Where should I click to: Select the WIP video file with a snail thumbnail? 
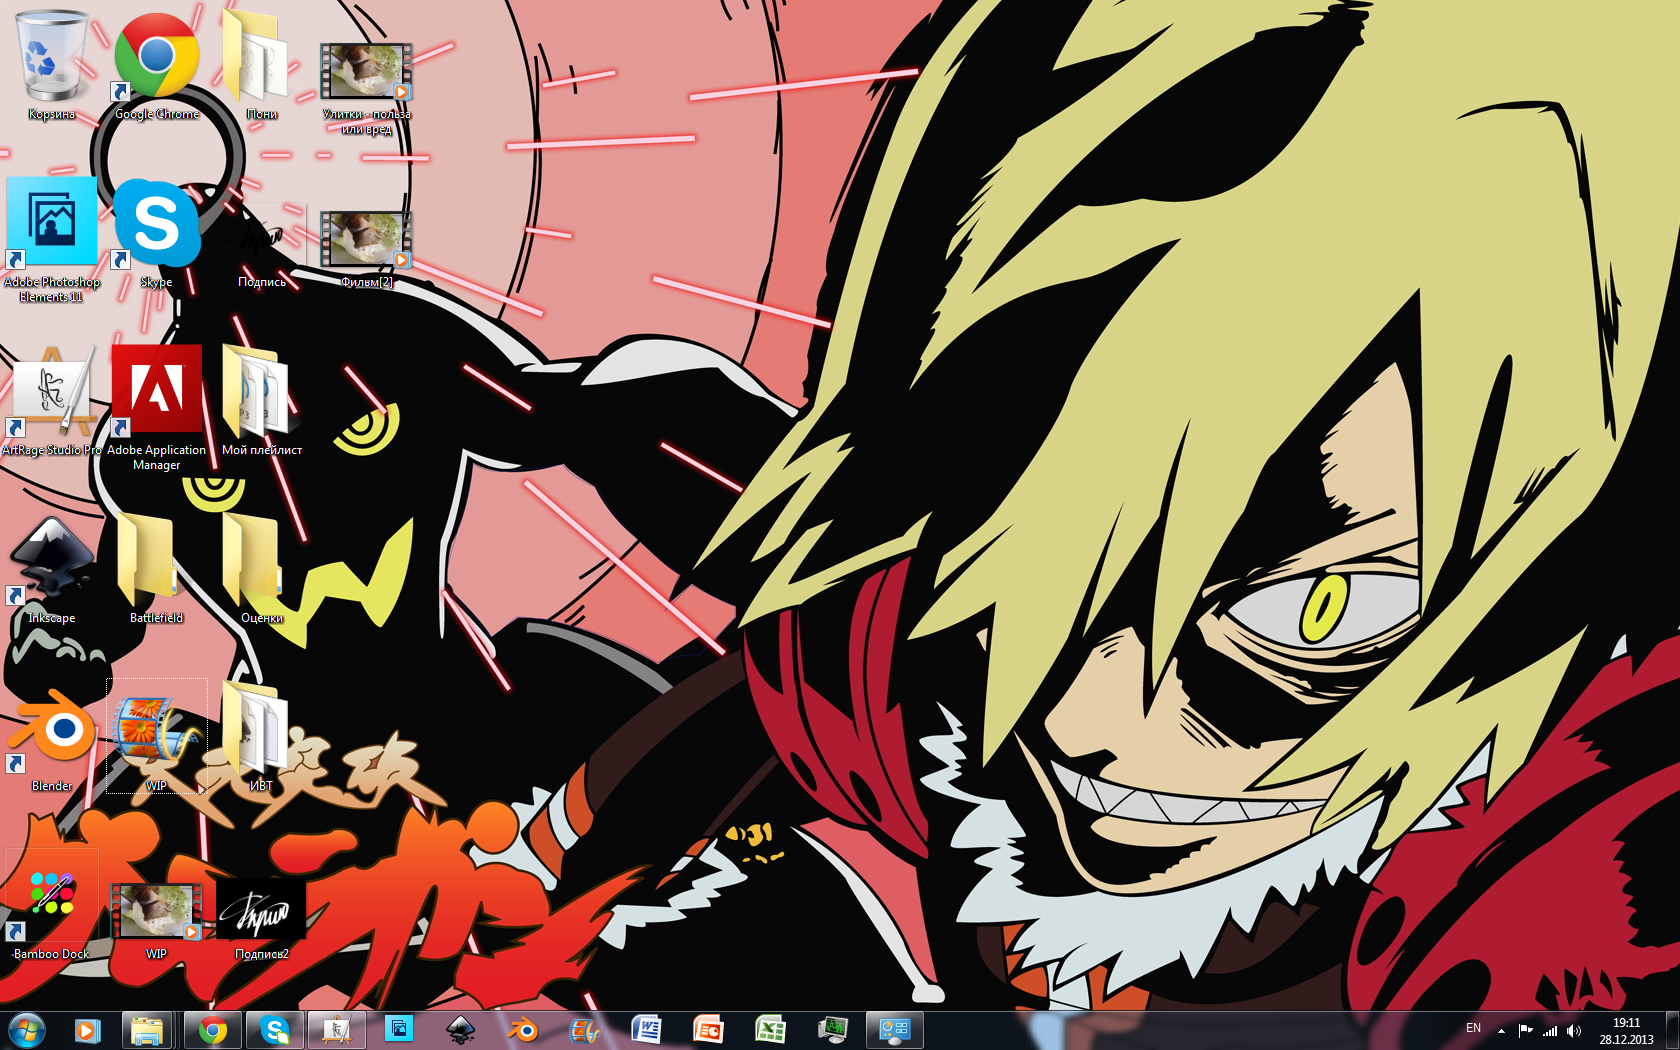coord(157,920)
